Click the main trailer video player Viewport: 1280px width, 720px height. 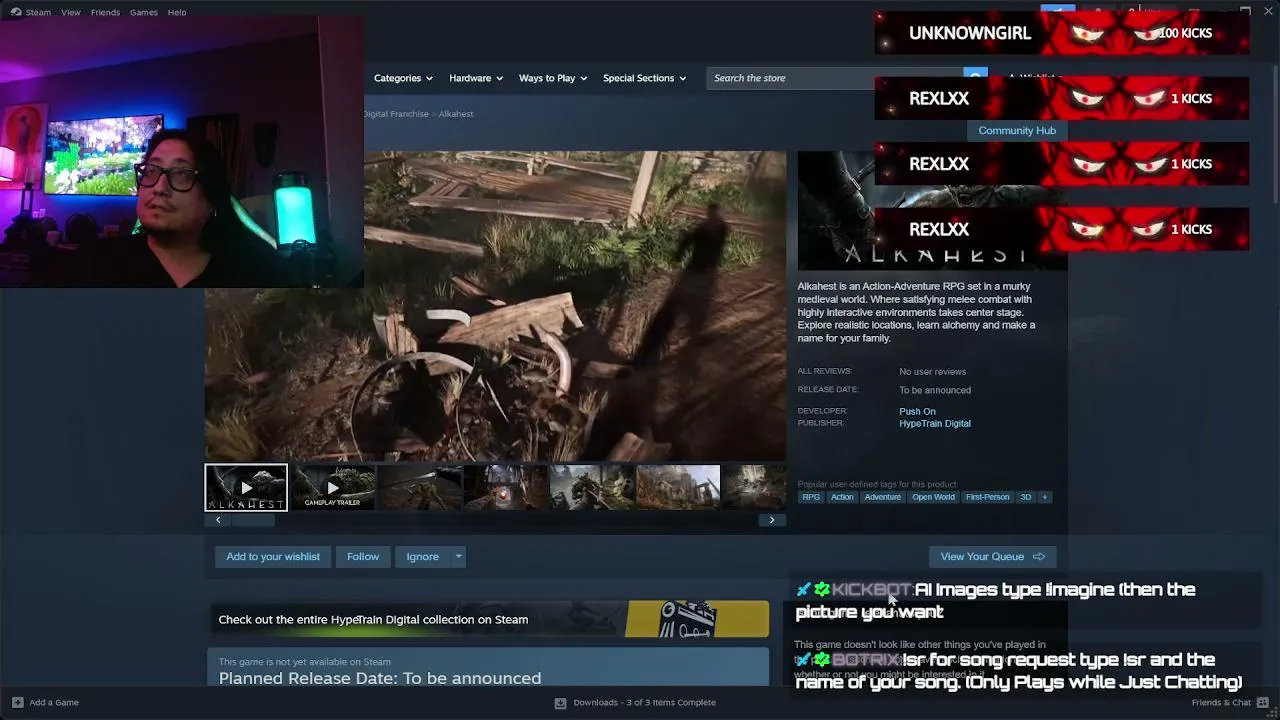pos(496,306)
